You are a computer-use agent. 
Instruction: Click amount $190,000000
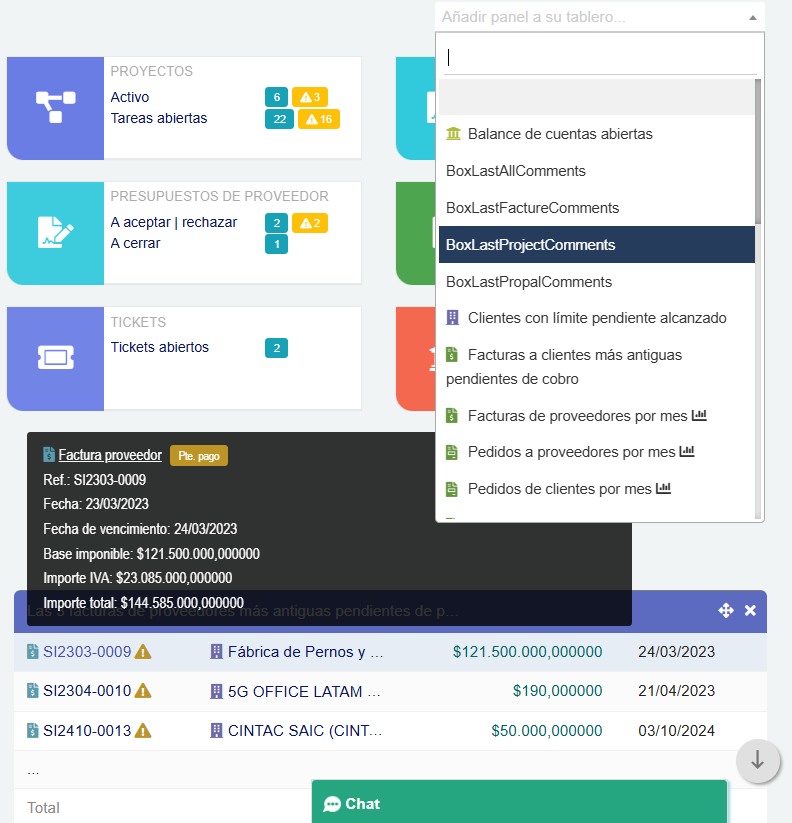[557, 691]
